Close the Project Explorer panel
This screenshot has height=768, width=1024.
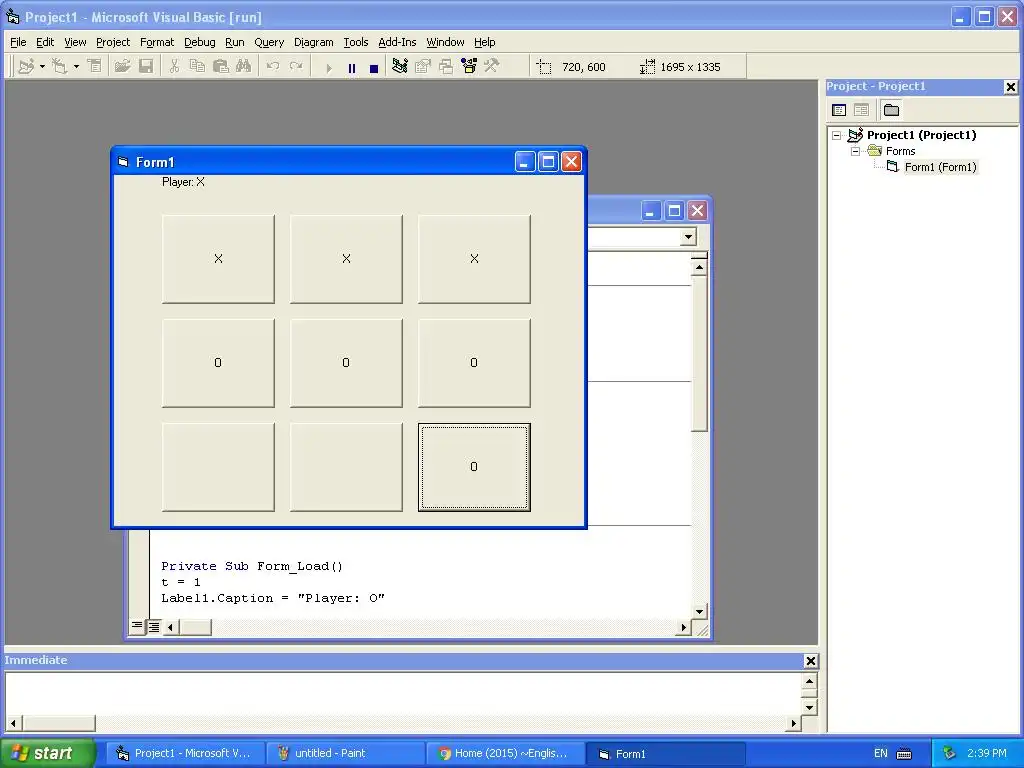coord(1010,87)
